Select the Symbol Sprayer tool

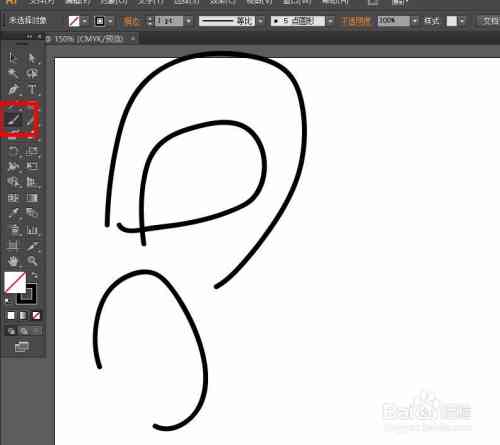(x=13, y=229)
